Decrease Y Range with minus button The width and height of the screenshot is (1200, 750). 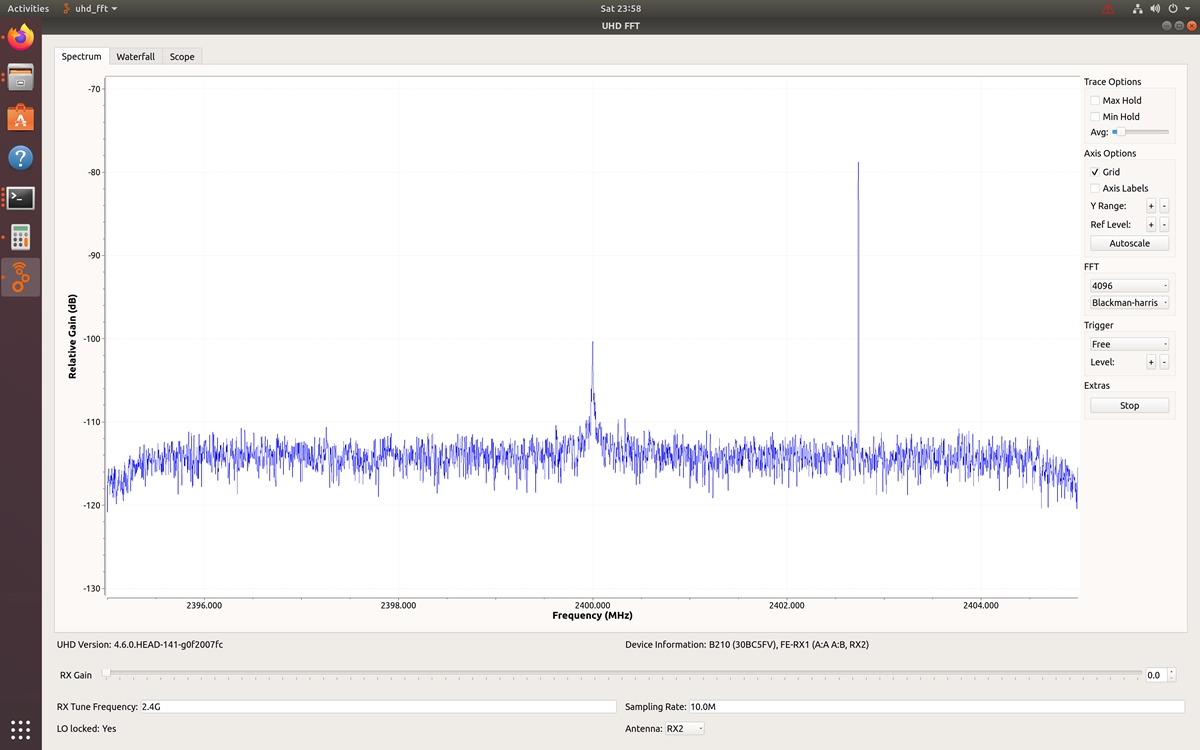point(1164,206)
